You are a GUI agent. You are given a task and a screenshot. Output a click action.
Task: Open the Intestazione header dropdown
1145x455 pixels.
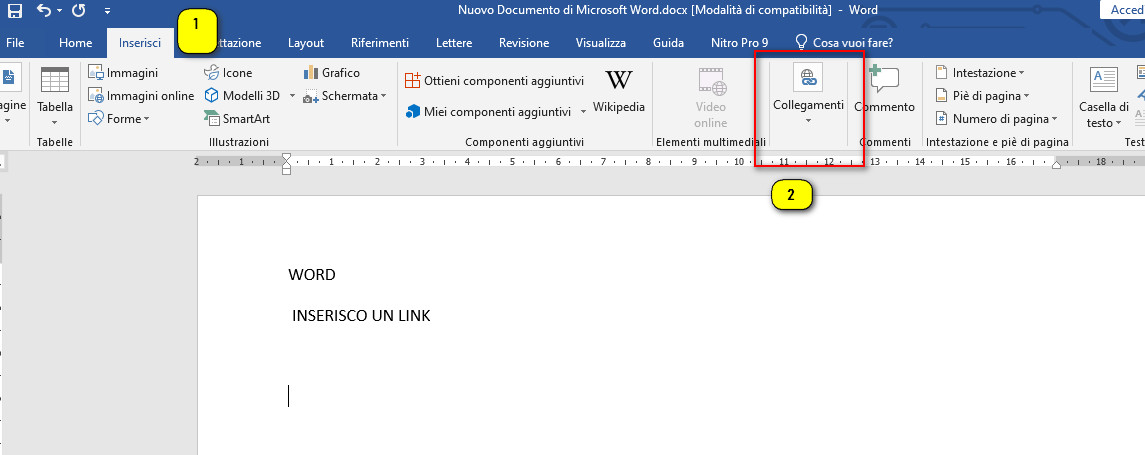[x=980, y=73]
